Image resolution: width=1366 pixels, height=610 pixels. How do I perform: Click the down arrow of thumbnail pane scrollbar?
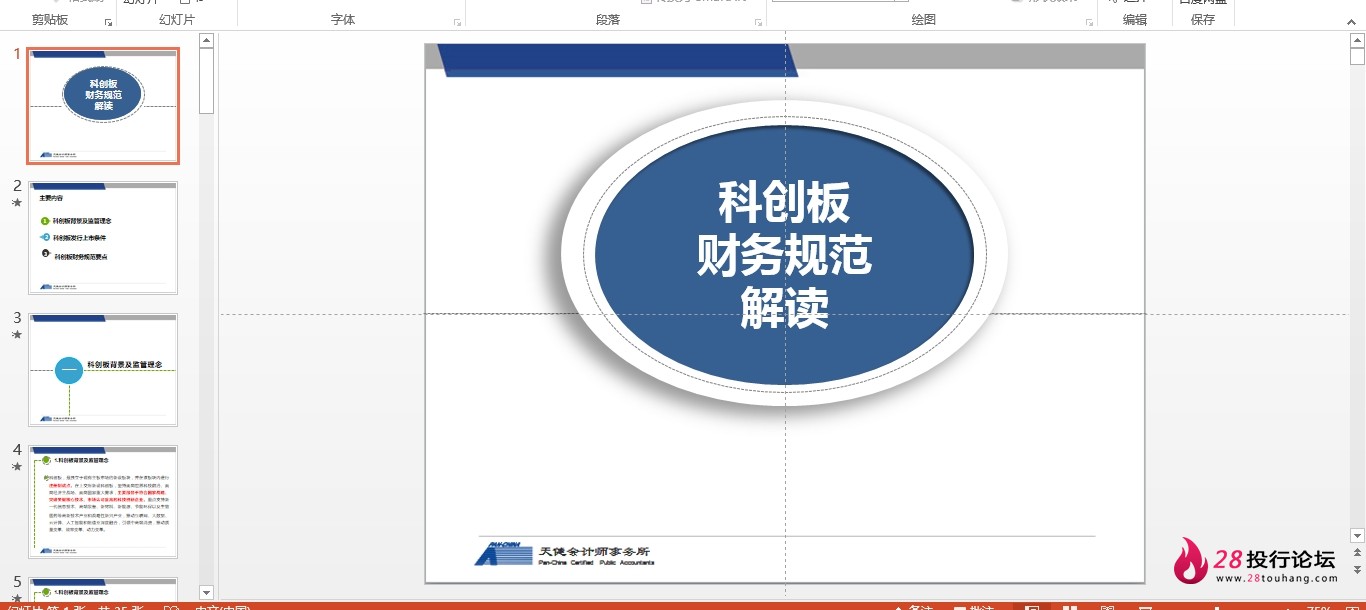[x=207, y=592]
